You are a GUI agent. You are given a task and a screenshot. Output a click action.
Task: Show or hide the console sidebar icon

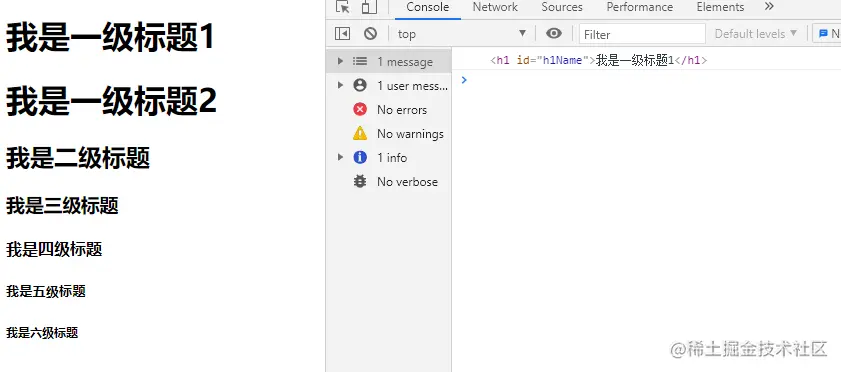point(342,34)
